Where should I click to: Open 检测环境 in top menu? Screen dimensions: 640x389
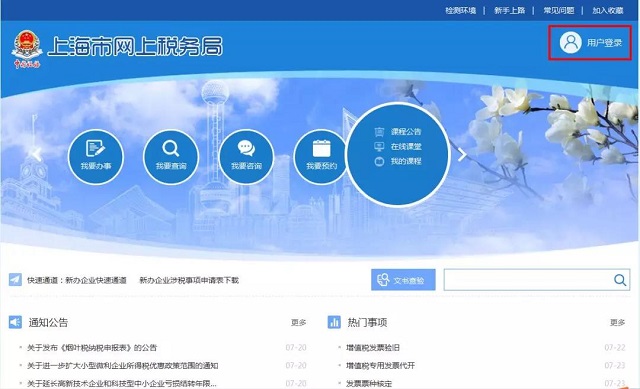460,11
